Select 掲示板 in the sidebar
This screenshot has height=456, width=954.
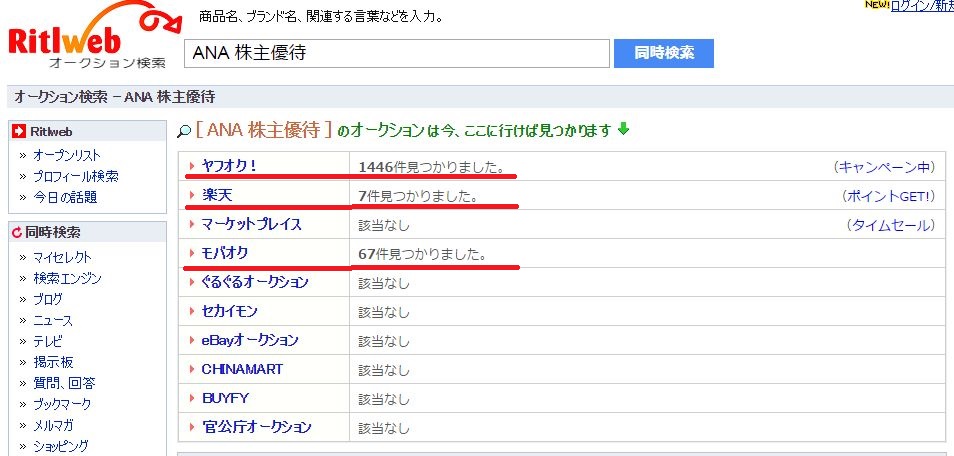[54, 362]
